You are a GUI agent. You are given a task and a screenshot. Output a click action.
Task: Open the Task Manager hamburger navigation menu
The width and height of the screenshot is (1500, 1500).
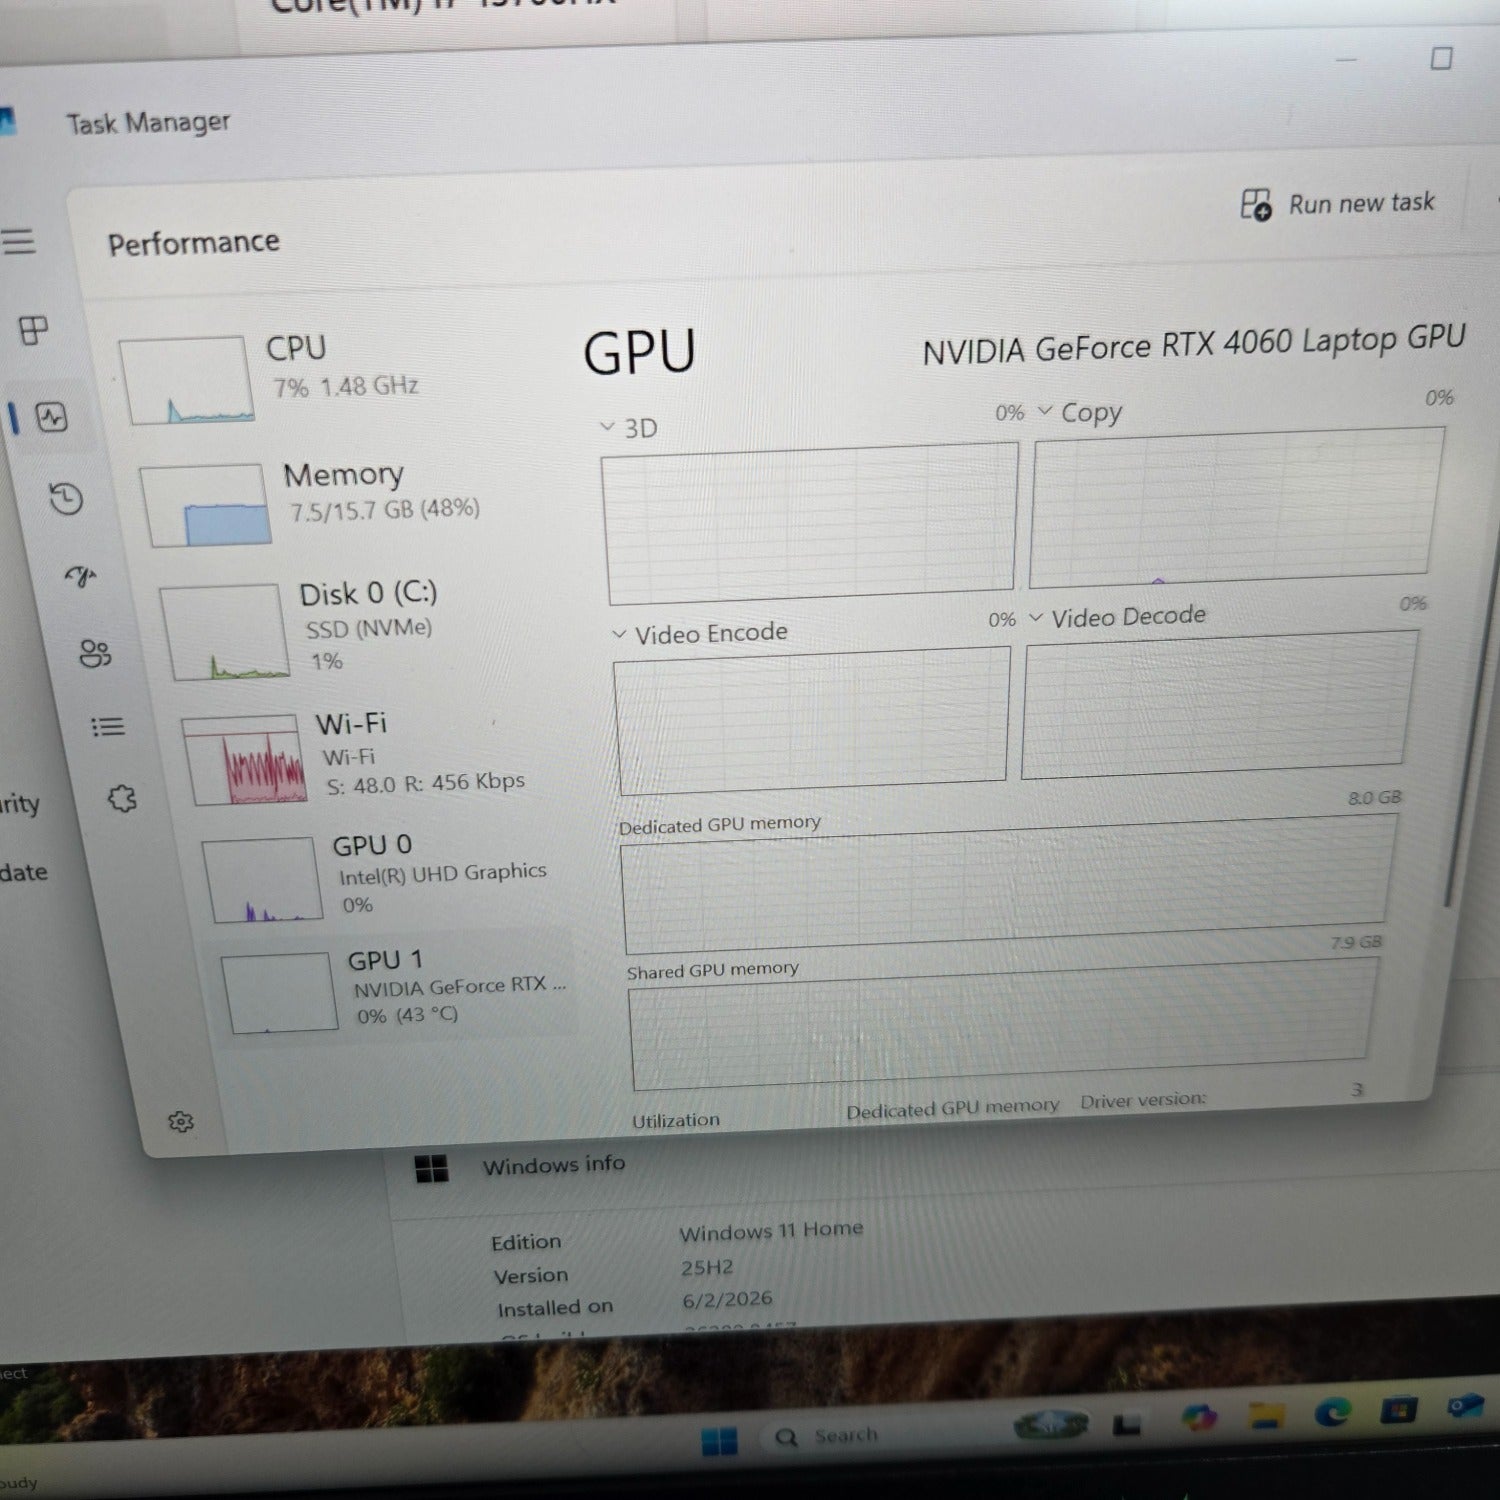coord(18,241)
